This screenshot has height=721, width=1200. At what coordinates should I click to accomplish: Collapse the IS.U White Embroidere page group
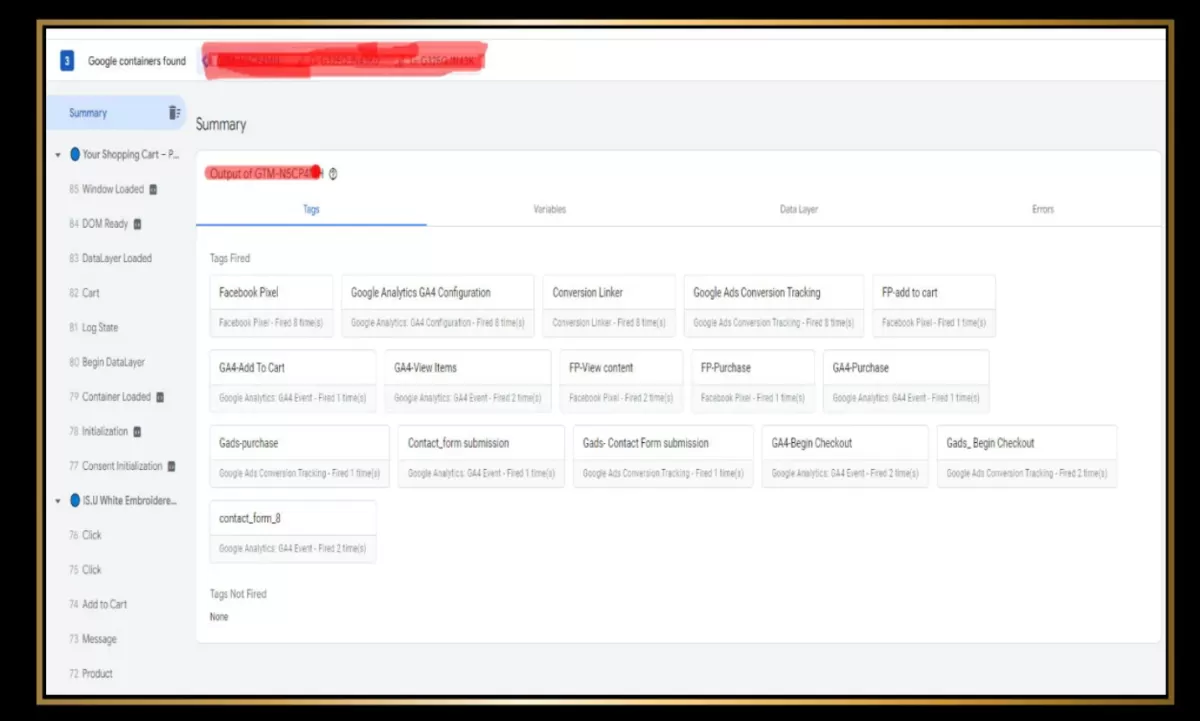pos(57,501)
